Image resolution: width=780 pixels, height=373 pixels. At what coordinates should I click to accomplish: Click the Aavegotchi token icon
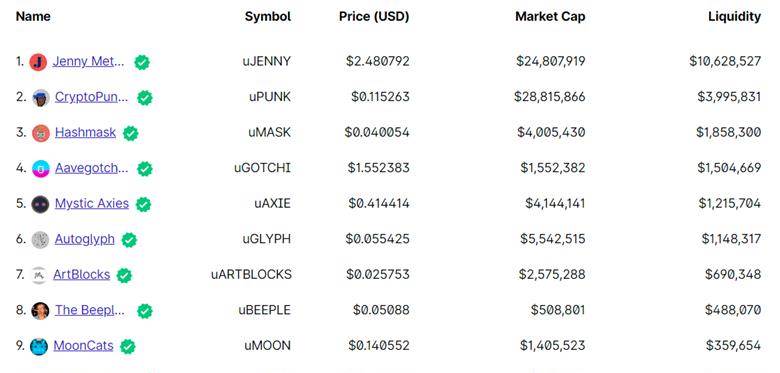[41, 169]
